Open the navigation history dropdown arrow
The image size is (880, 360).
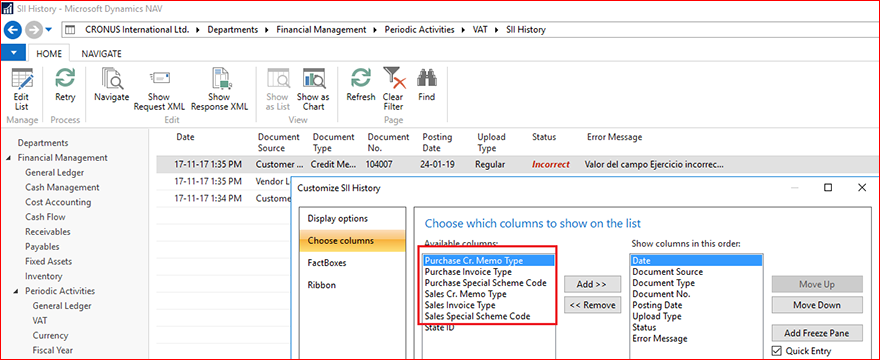pos(48,30)
